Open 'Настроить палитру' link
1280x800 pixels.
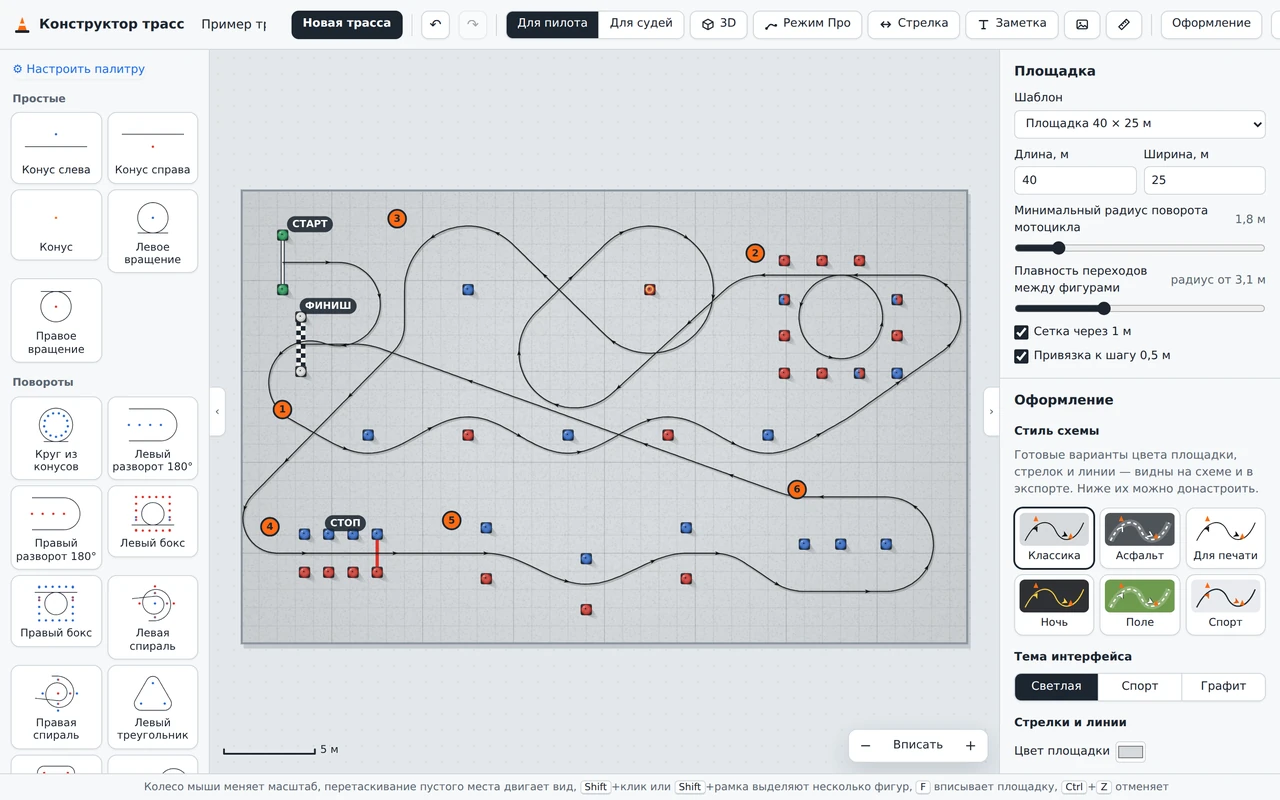pos(78,69)
